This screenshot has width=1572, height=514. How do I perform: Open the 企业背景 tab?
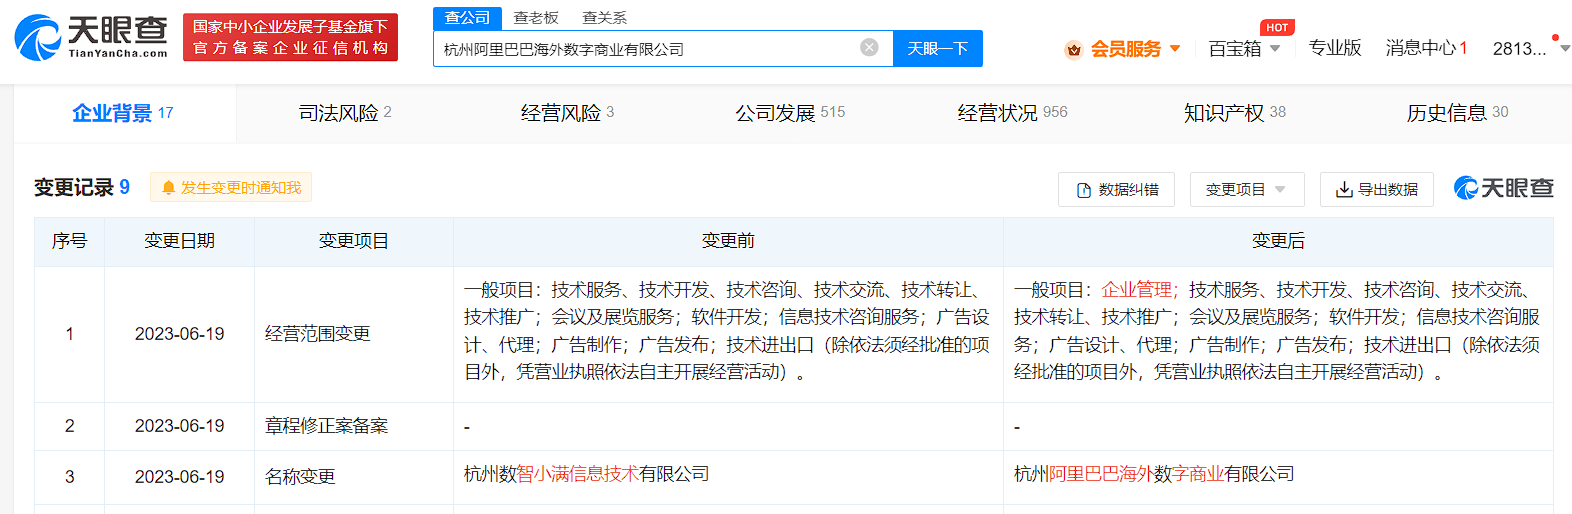point(124,113)
